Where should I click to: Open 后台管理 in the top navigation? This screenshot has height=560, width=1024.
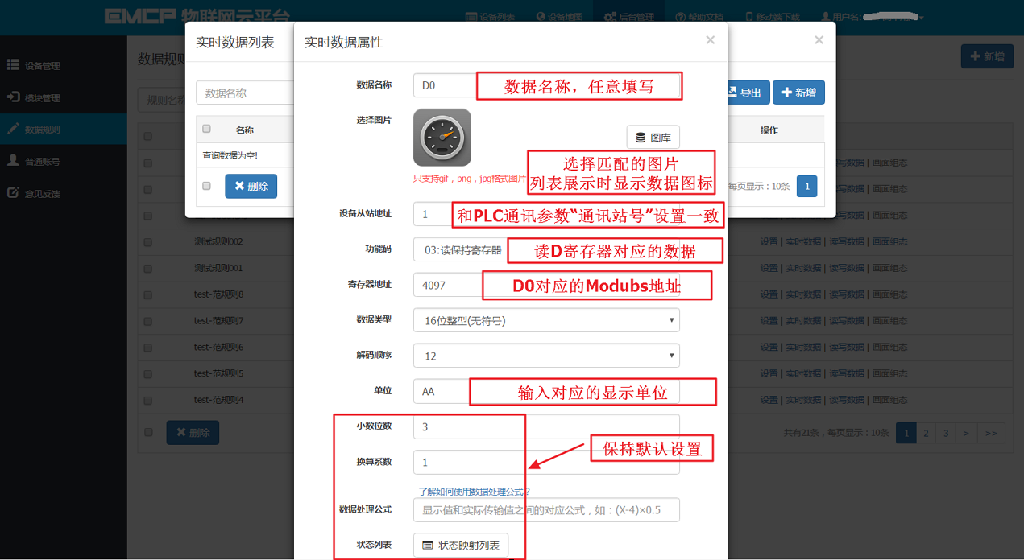628,17
